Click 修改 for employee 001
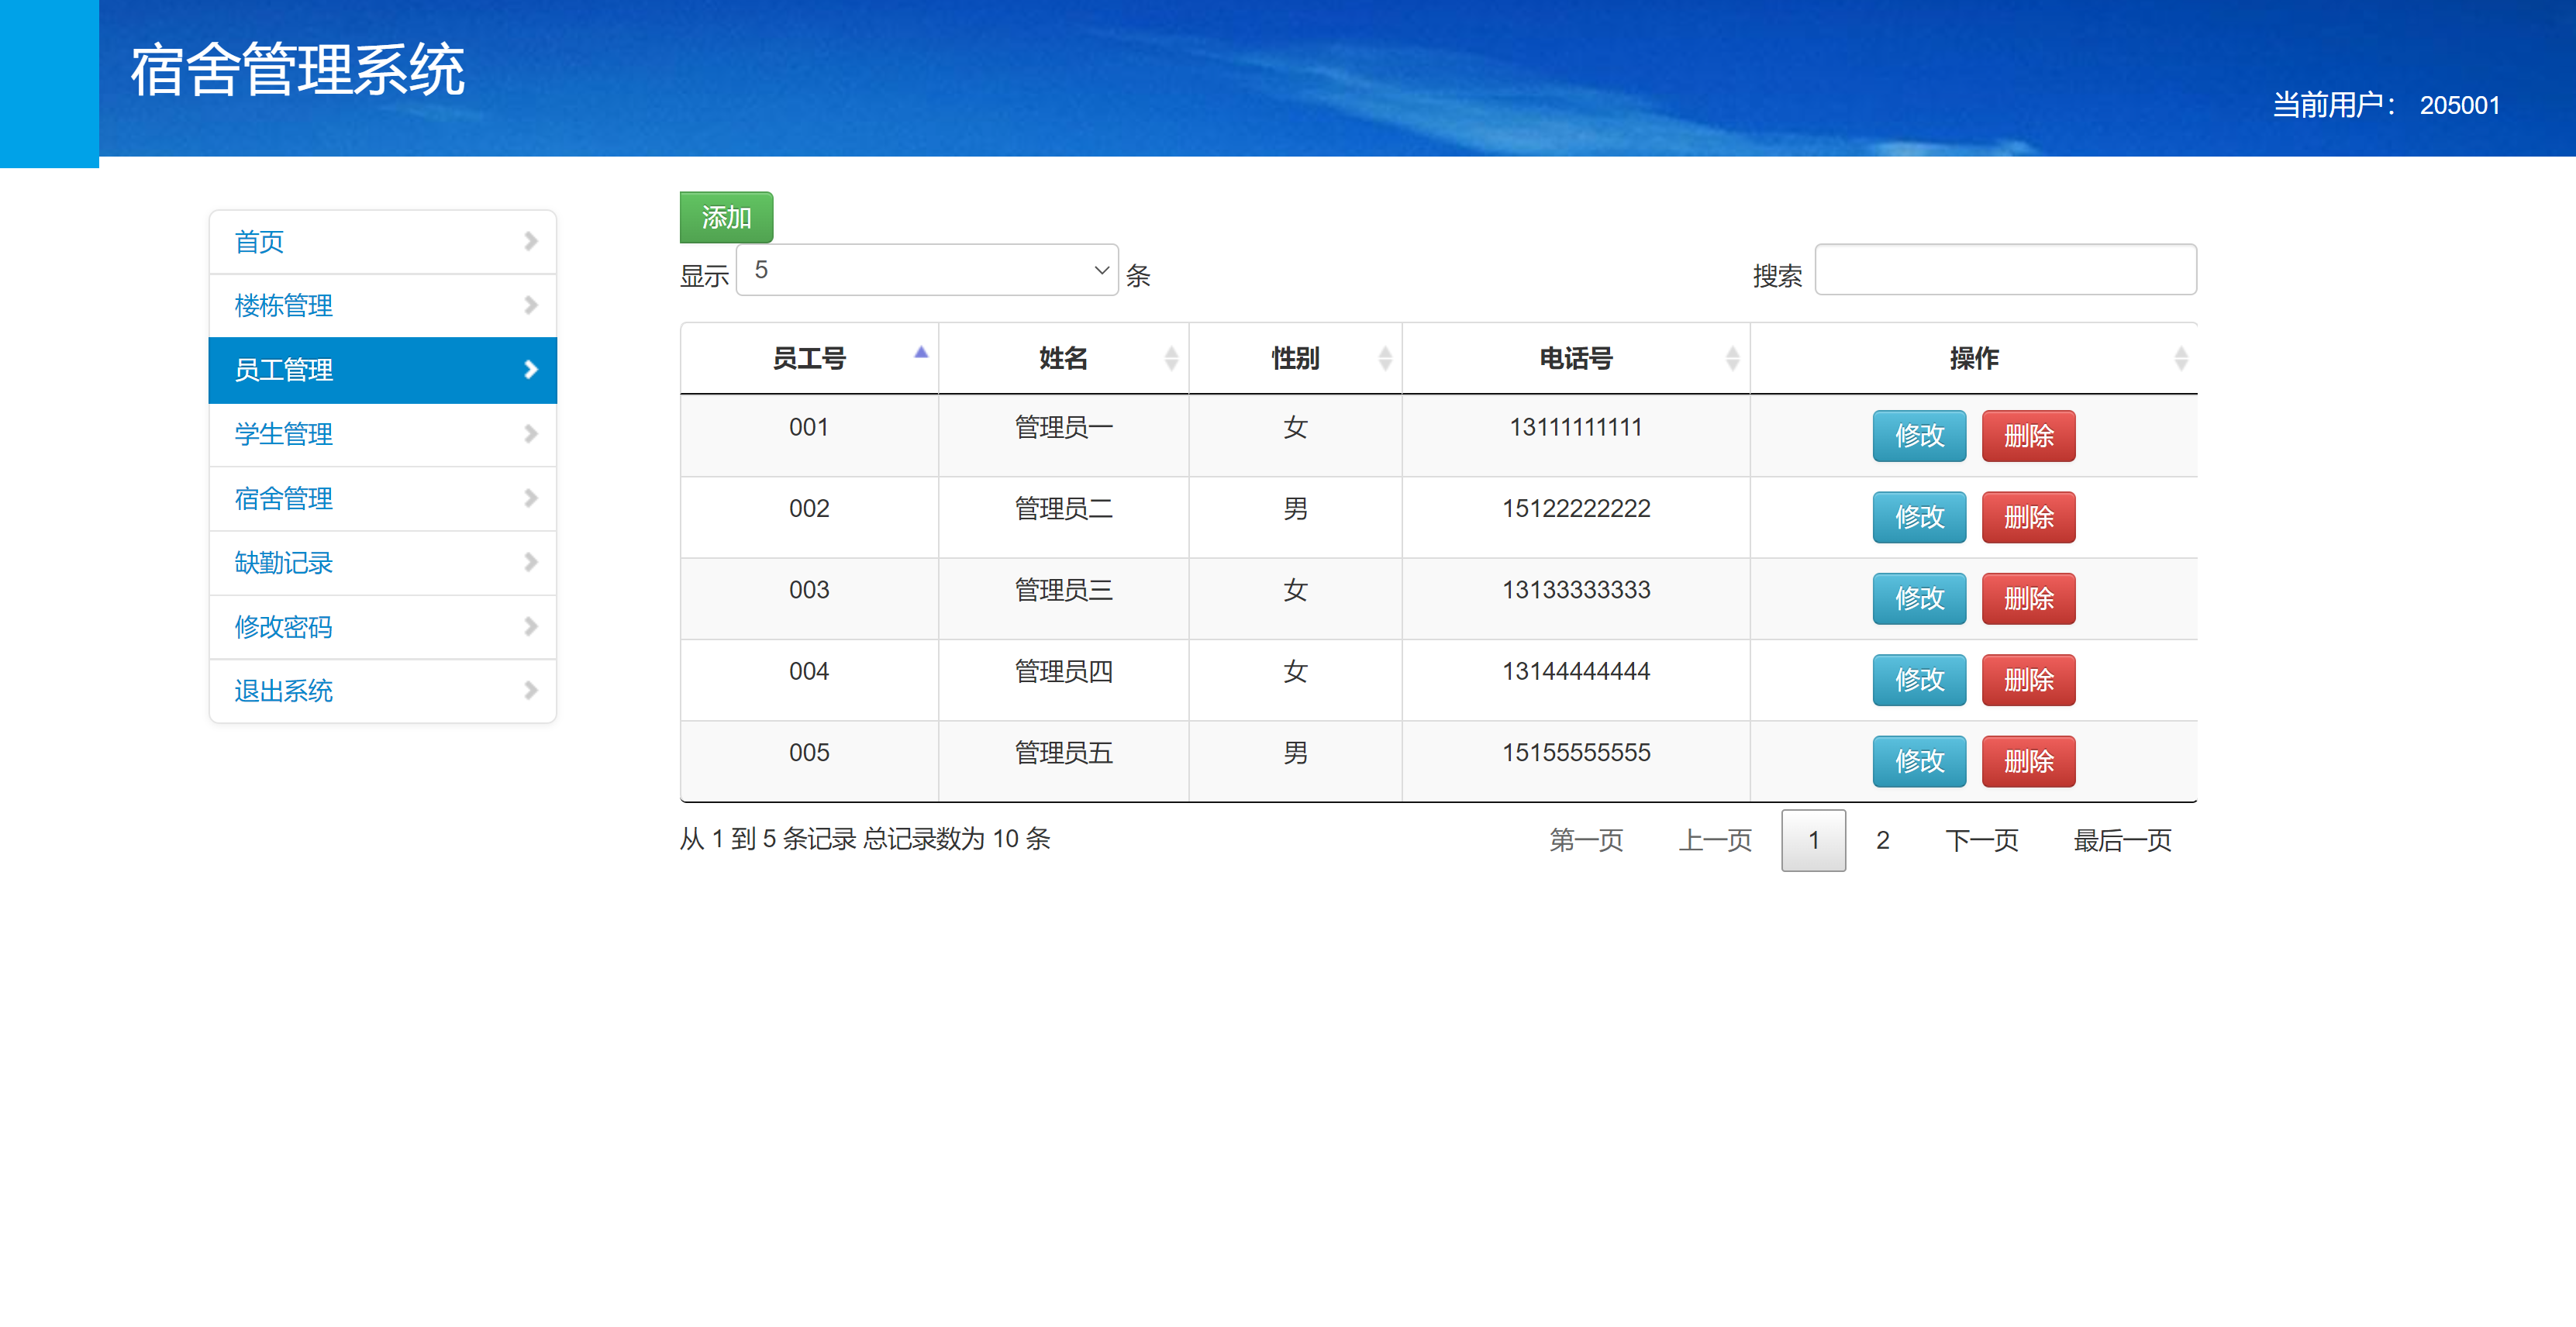The image size is (2576, 1327). pyautogui.click(x=1918, y=436)
